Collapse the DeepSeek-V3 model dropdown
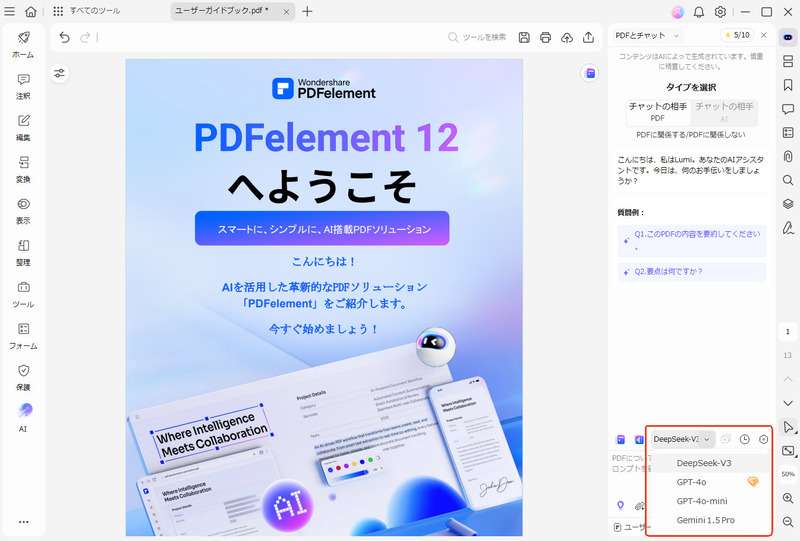The width and height of the screenshot is (800, 541). [682, 439]
